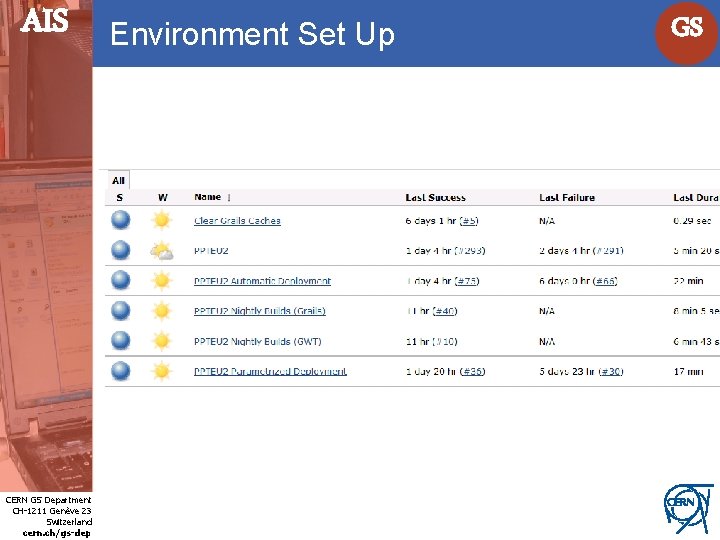This screenshot has height=540, width=720.
Task: Click blue status ball in PPTEU2 row
Action: (120, 250)
